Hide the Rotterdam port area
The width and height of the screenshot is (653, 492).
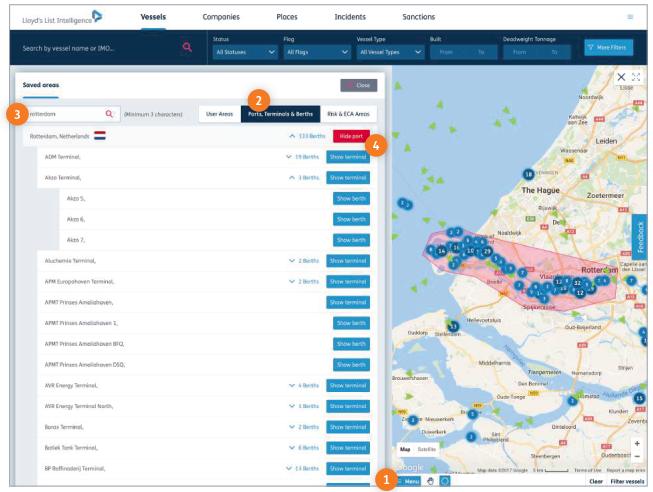(351, 136)
